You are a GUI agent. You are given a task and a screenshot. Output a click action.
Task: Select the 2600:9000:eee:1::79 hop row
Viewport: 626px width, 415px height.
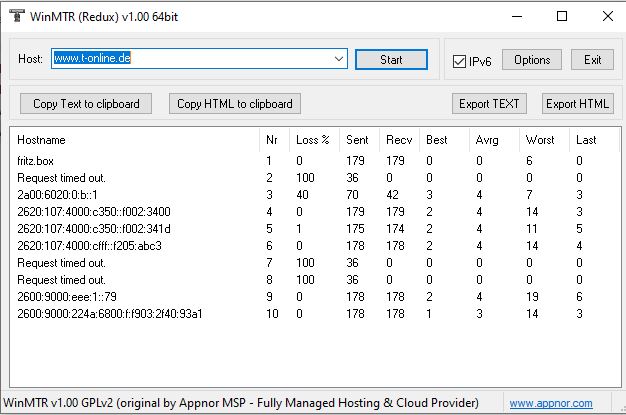(315, 297)
